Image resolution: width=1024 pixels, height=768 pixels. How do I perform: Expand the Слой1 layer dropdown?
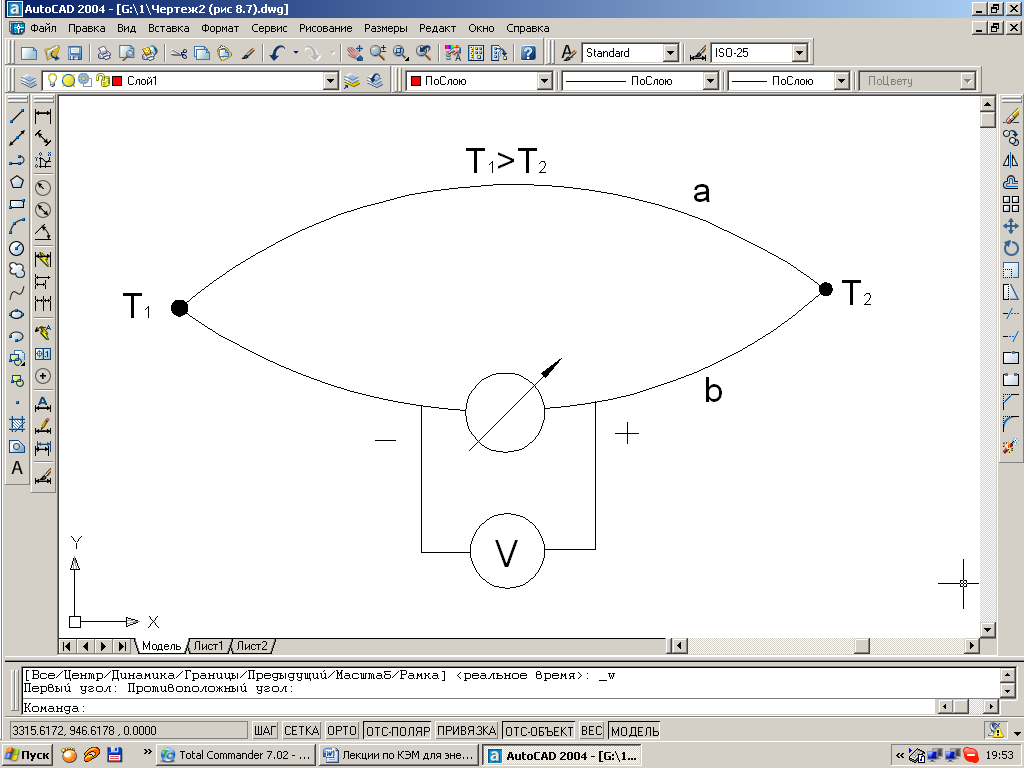click(331, 81)
